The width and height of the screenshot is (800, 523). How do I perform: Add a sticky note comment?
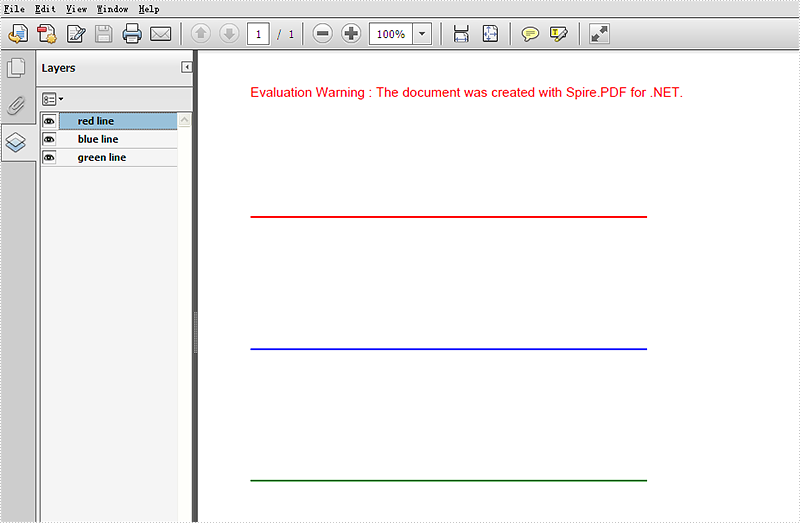pyautogui.click(x=530, y=34)
